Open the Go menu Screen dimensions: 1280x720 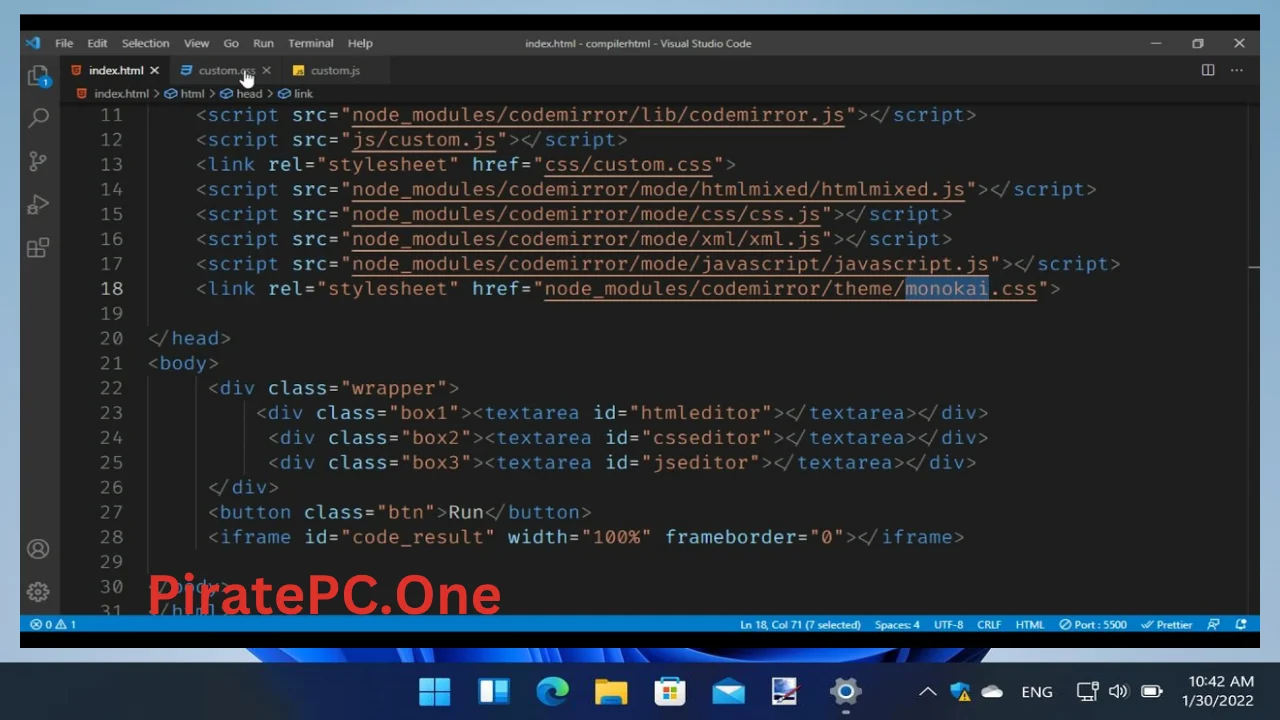click(231, 43)
